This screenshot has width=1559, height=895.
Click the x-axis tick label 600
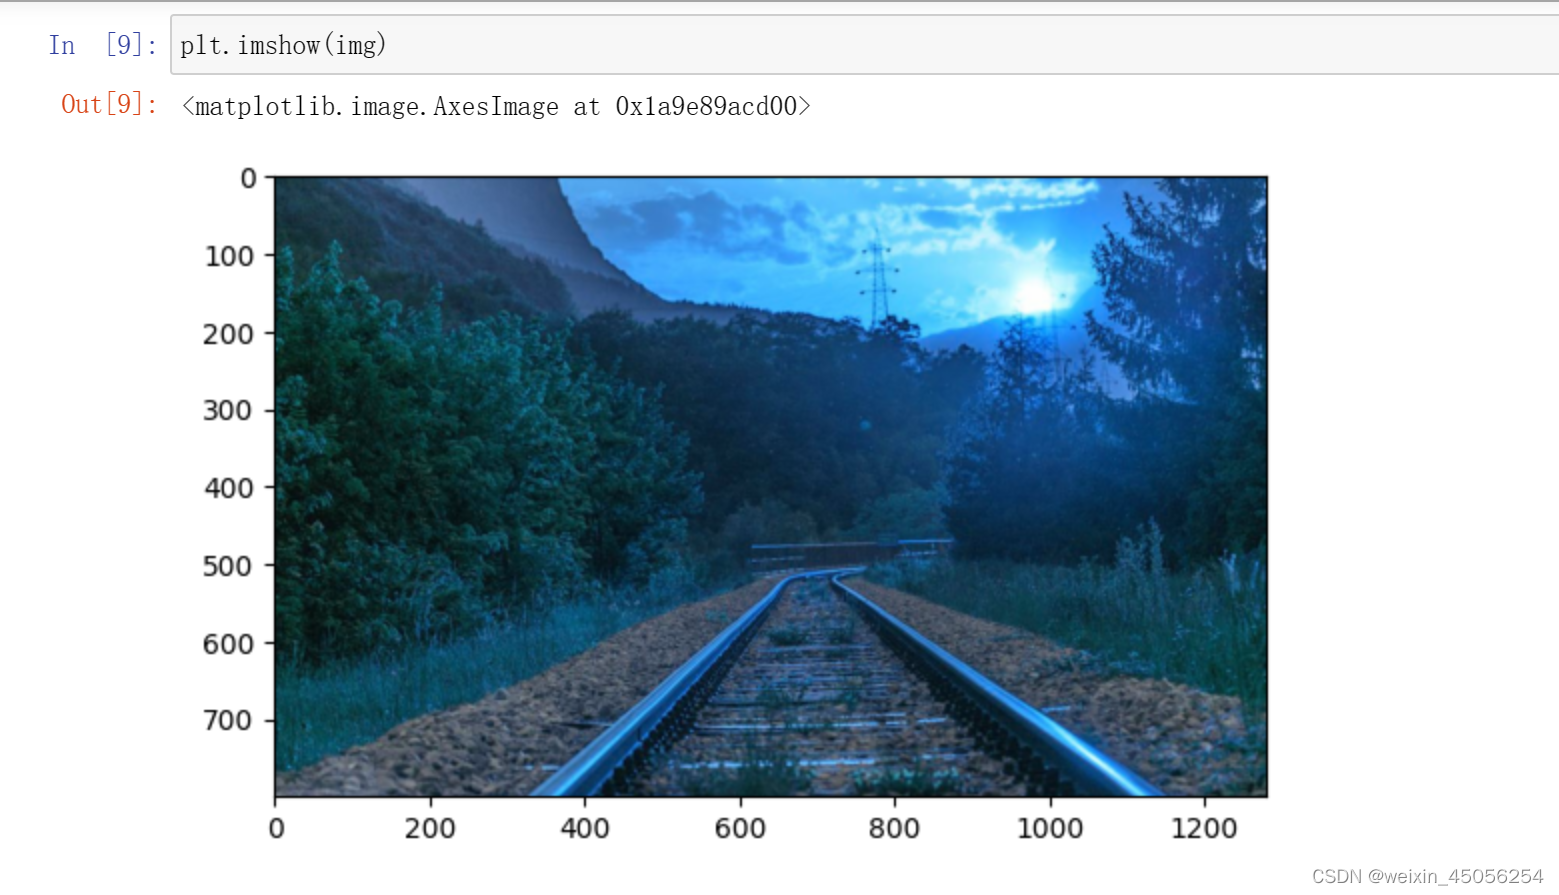(x=740, y=829)
